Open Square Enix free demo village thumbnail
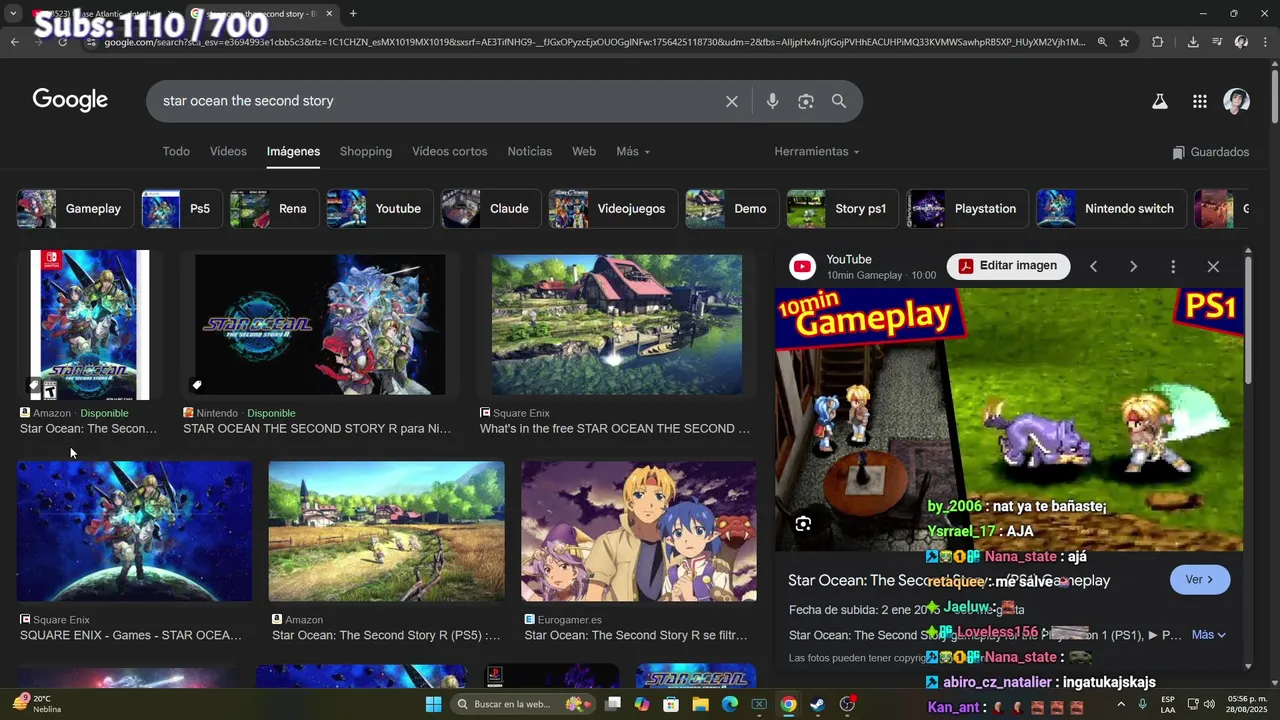Viewport: 1280px width, 720px height. (617, 324)
